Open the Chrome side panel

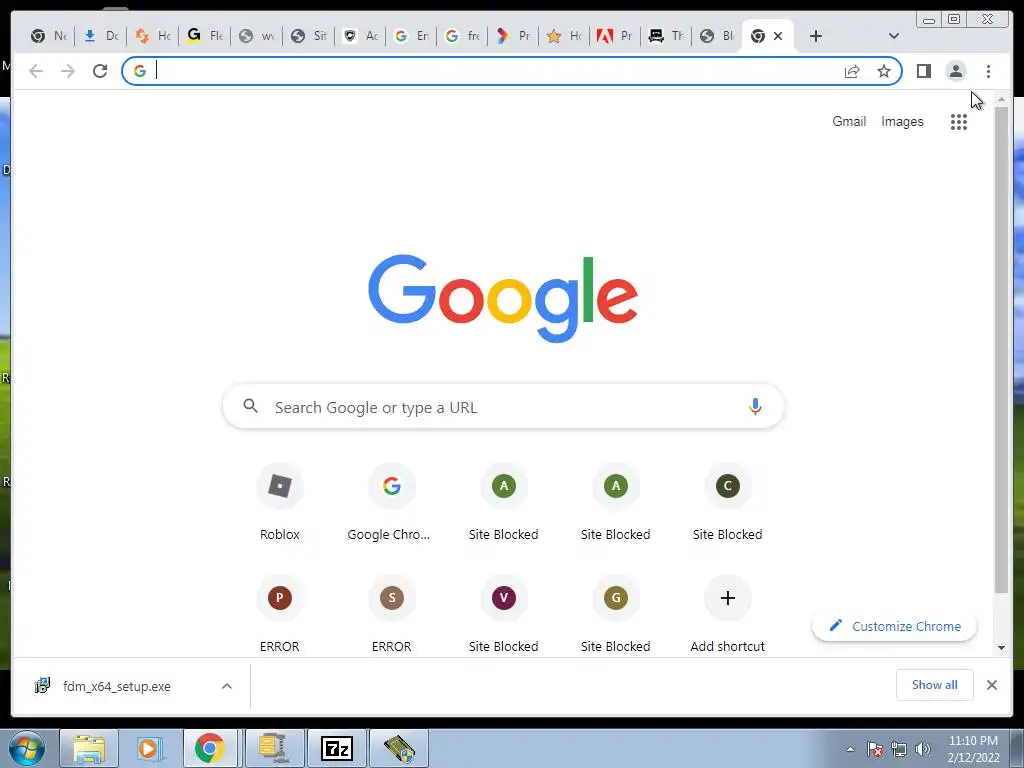click(x=923, y=71)
